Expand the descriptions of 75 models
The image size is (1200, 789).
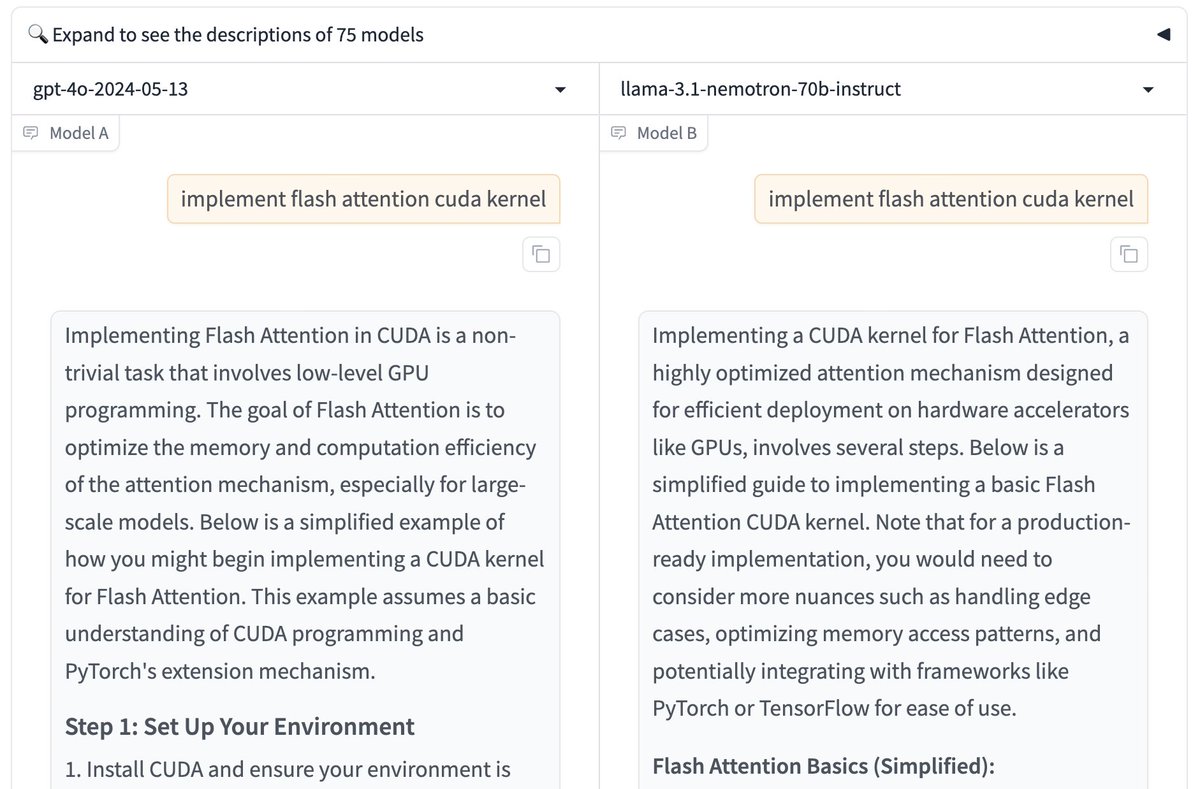click(x=238, y=35)
